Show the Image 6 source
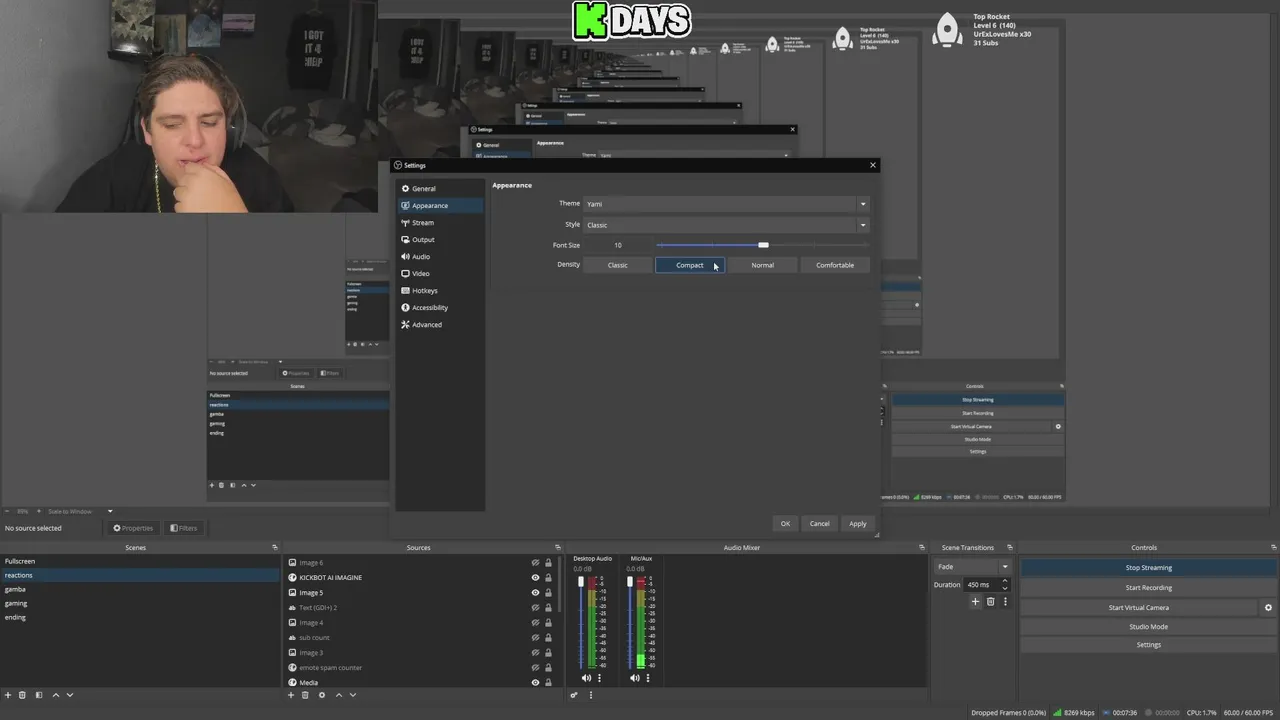This screenshot has width=1280, height=720. pos(535,563)
